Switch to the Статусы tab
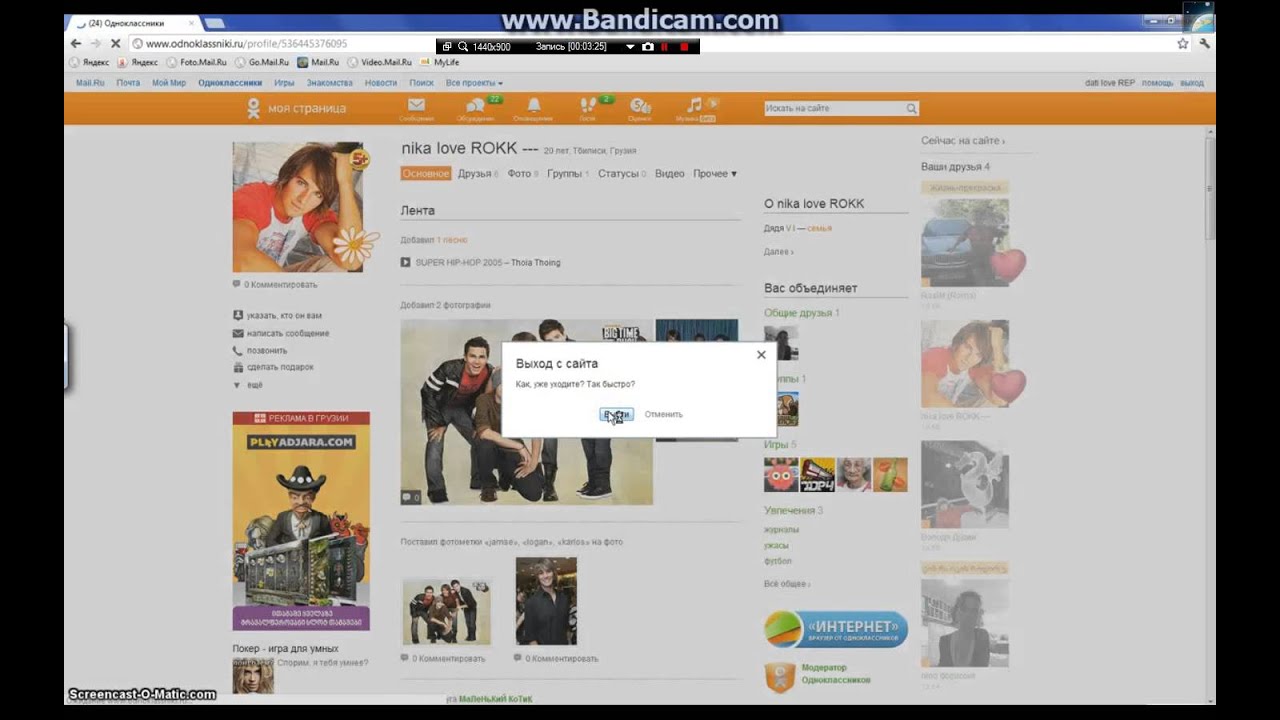Image resolution: width=1280 pixels, height=720 pixels. click(x=618, y=174)
